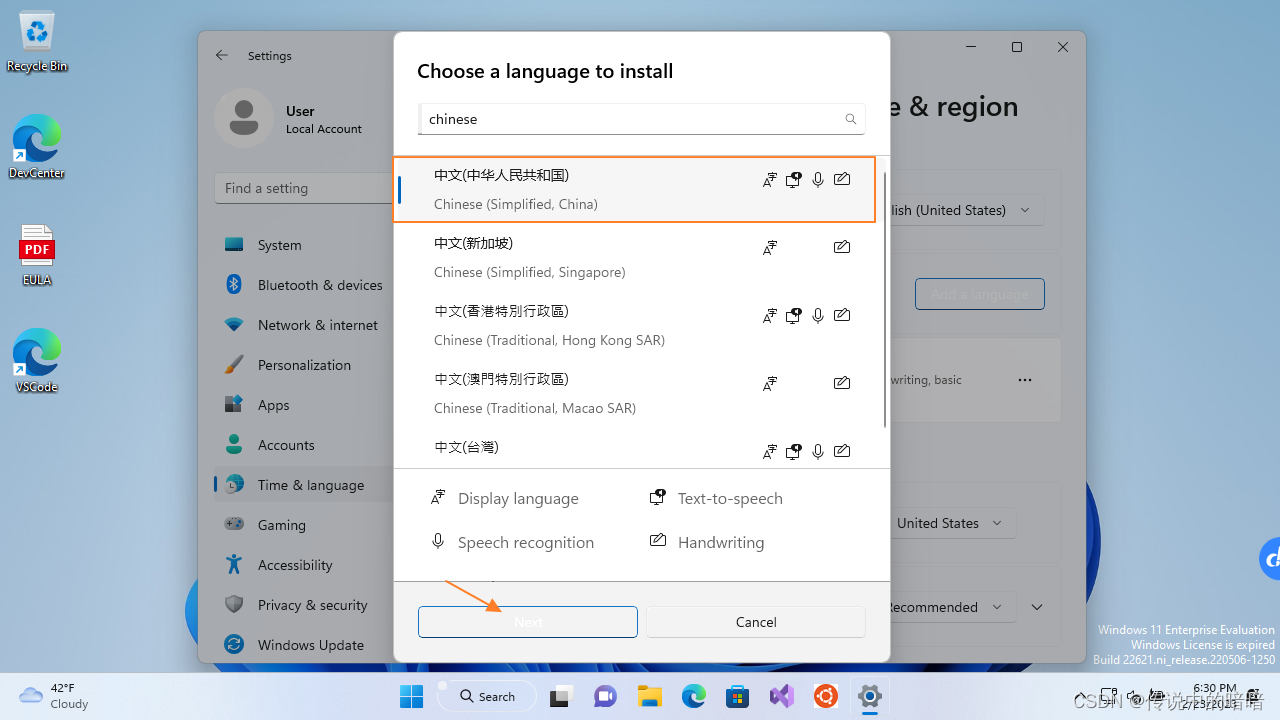Open Apps settings
Viewport: 1280px width, 720px height.
click(x=304, y=405)
